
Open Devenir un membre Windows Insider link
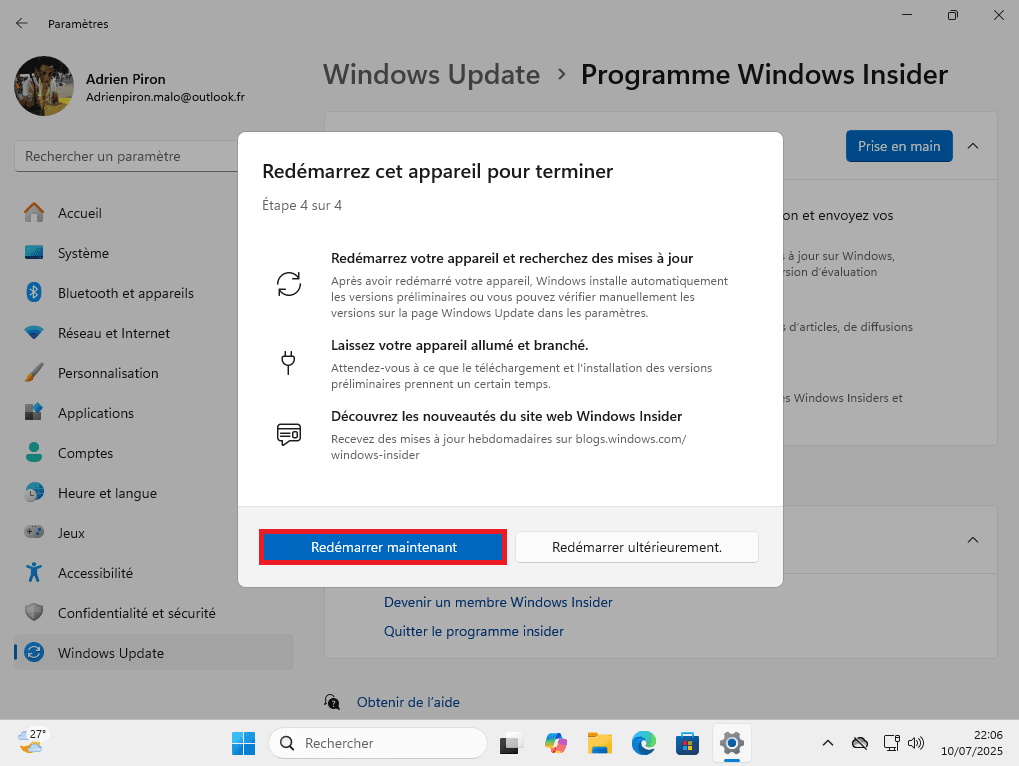[498, 602]
